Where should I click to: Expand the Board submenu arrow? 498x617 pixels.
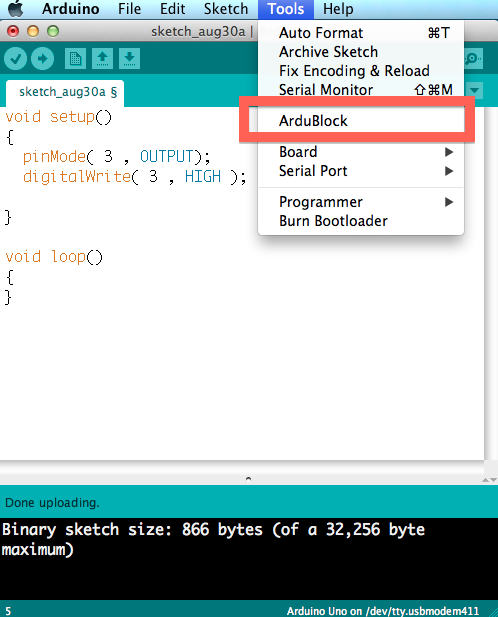(449, 152)
